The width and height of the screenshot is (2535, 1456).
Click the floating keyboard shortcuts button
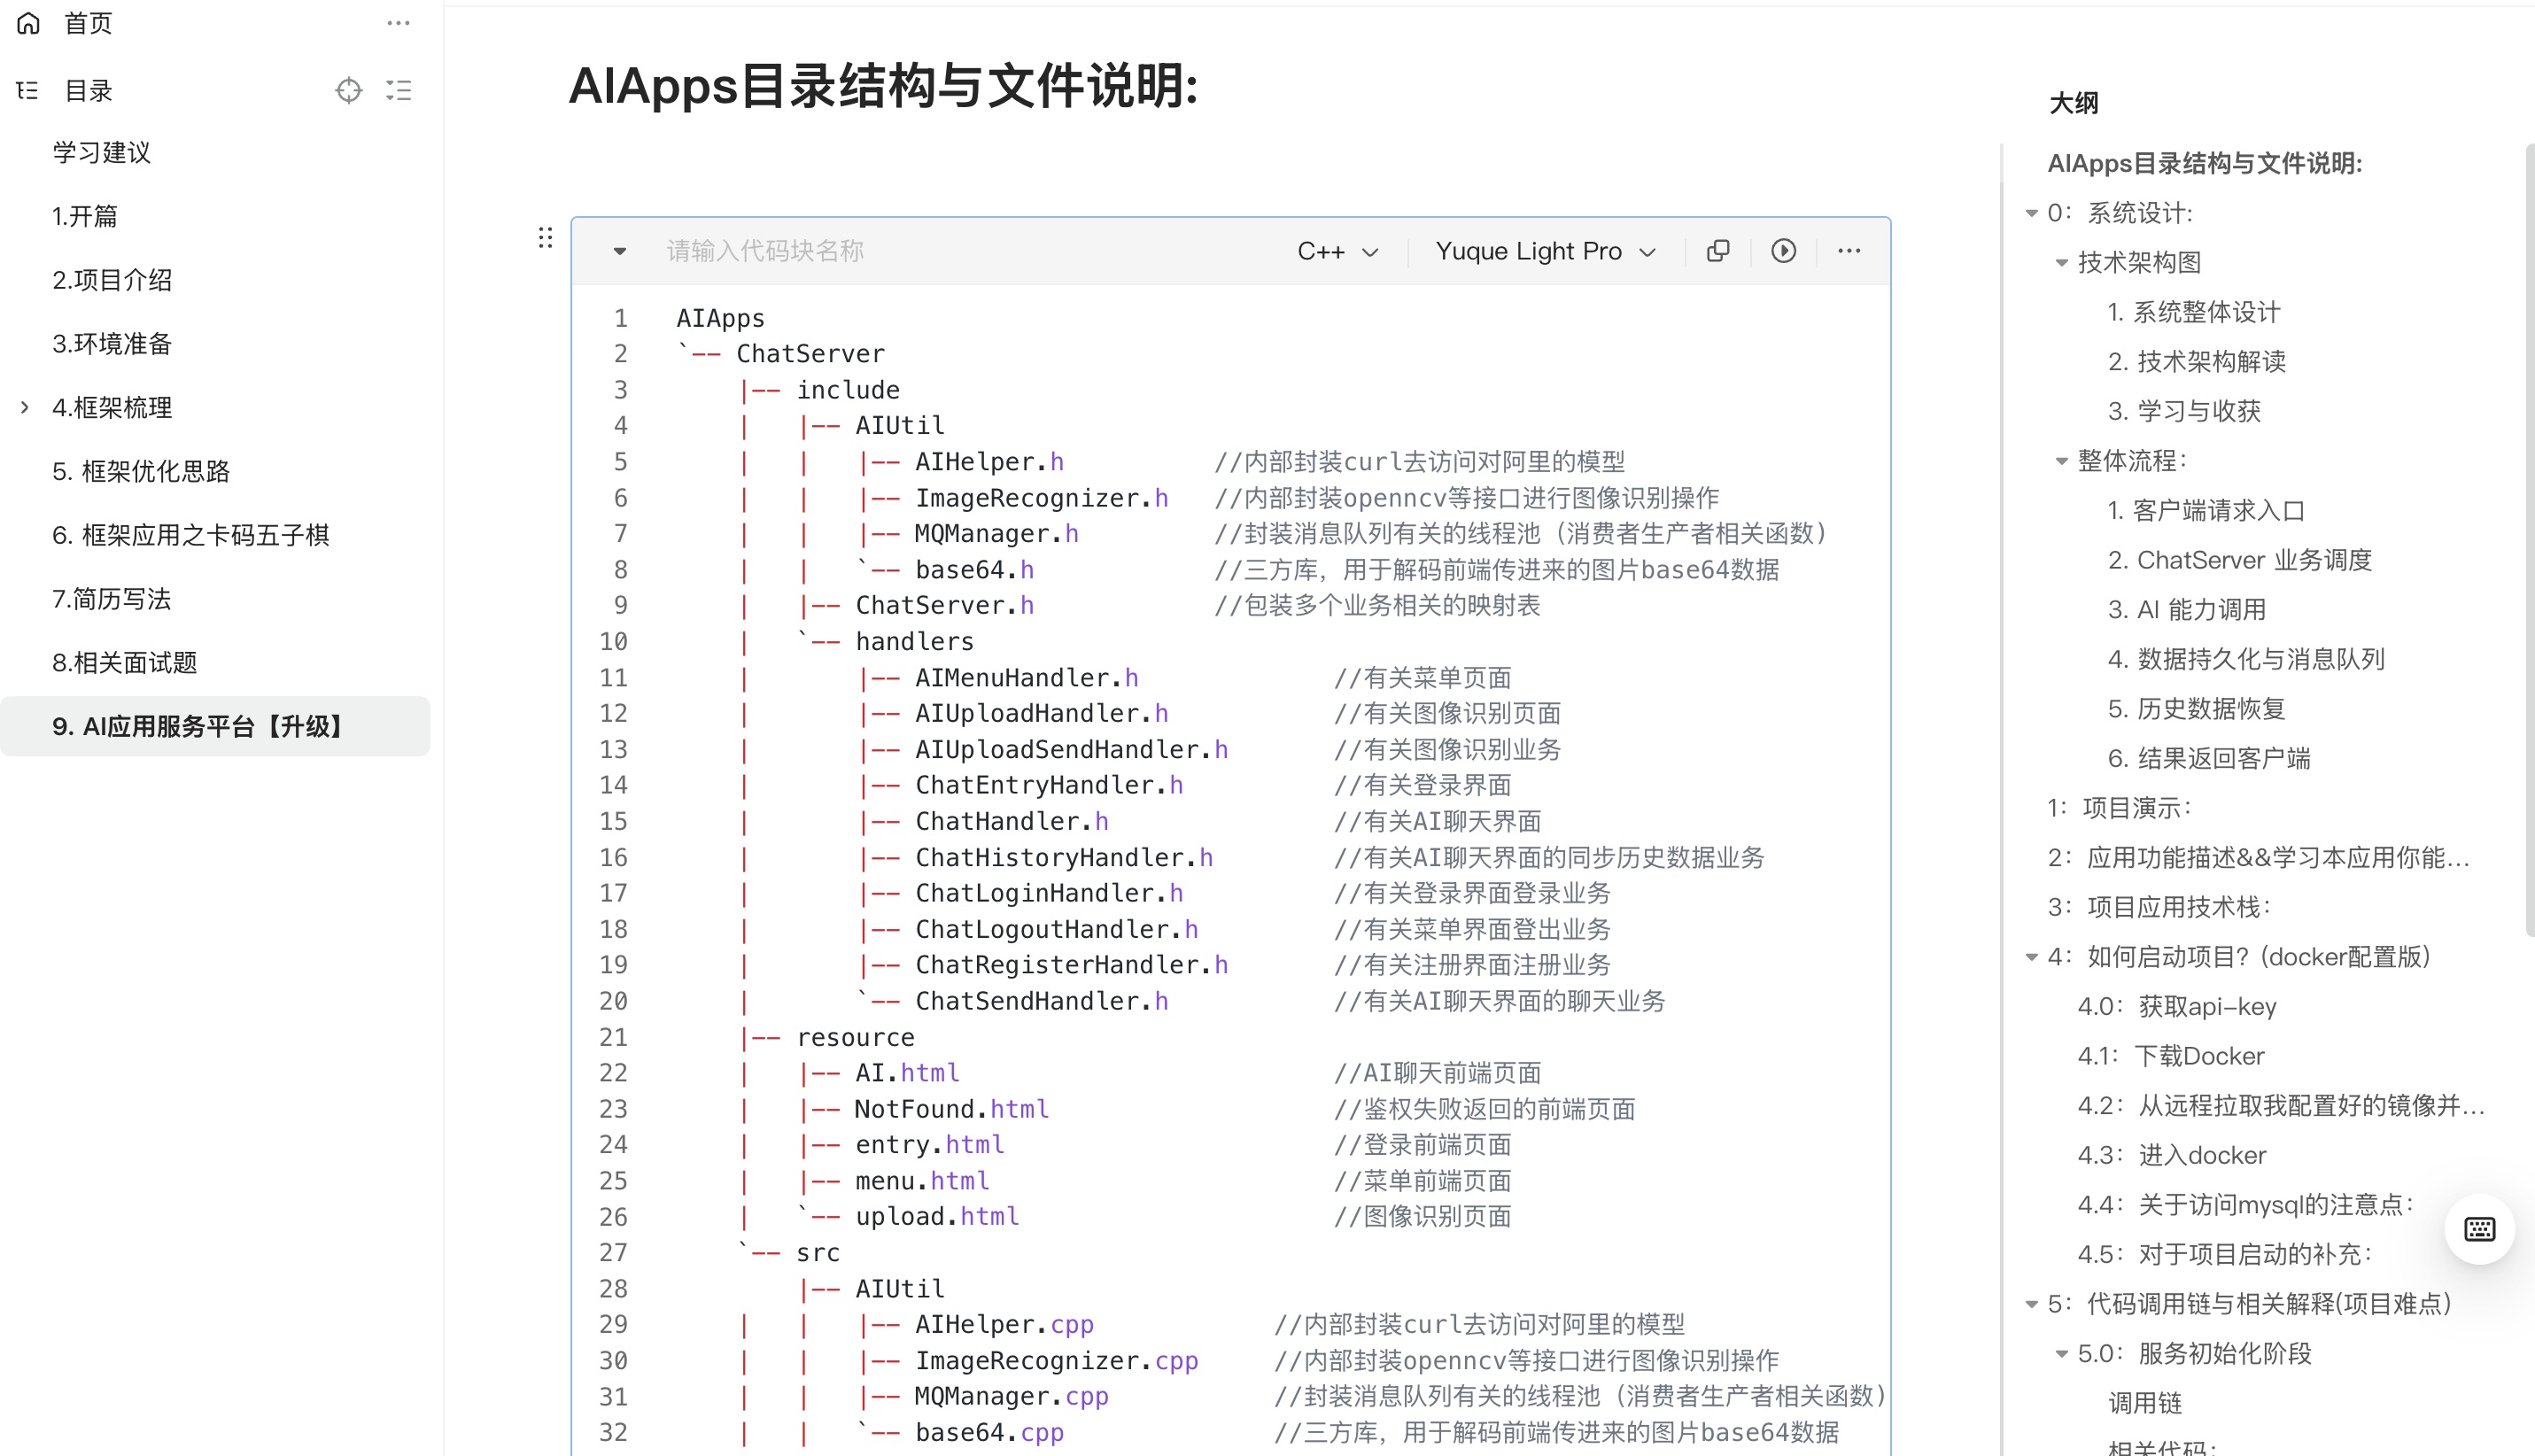click(2479, 1229)
